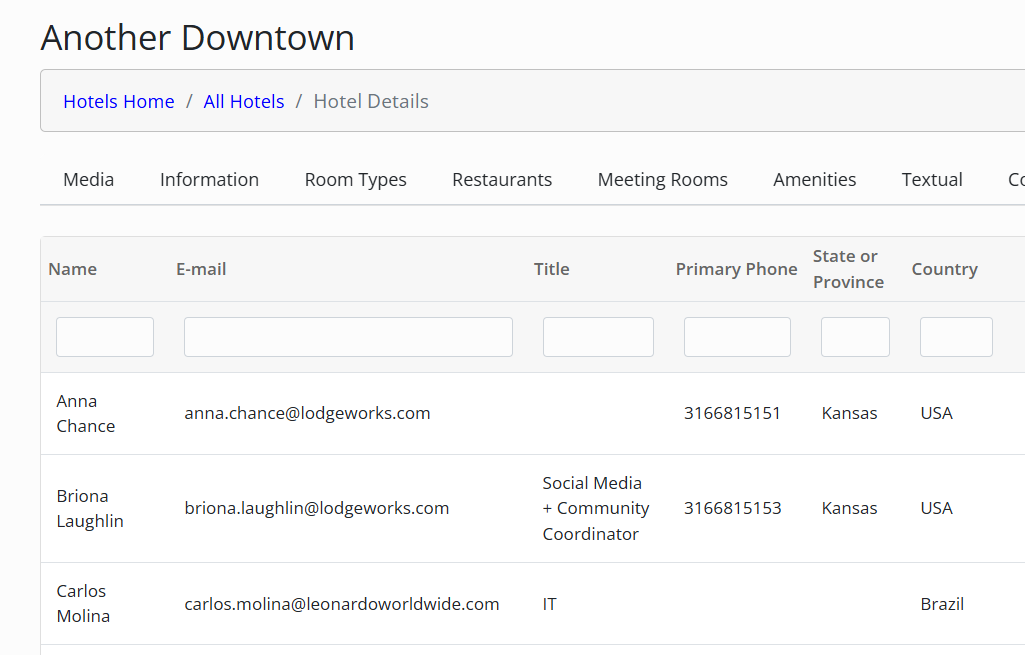Click anna.chance@lodgeworks.com email
Viewport: 1025px width, 655px height.
(307, 413)
